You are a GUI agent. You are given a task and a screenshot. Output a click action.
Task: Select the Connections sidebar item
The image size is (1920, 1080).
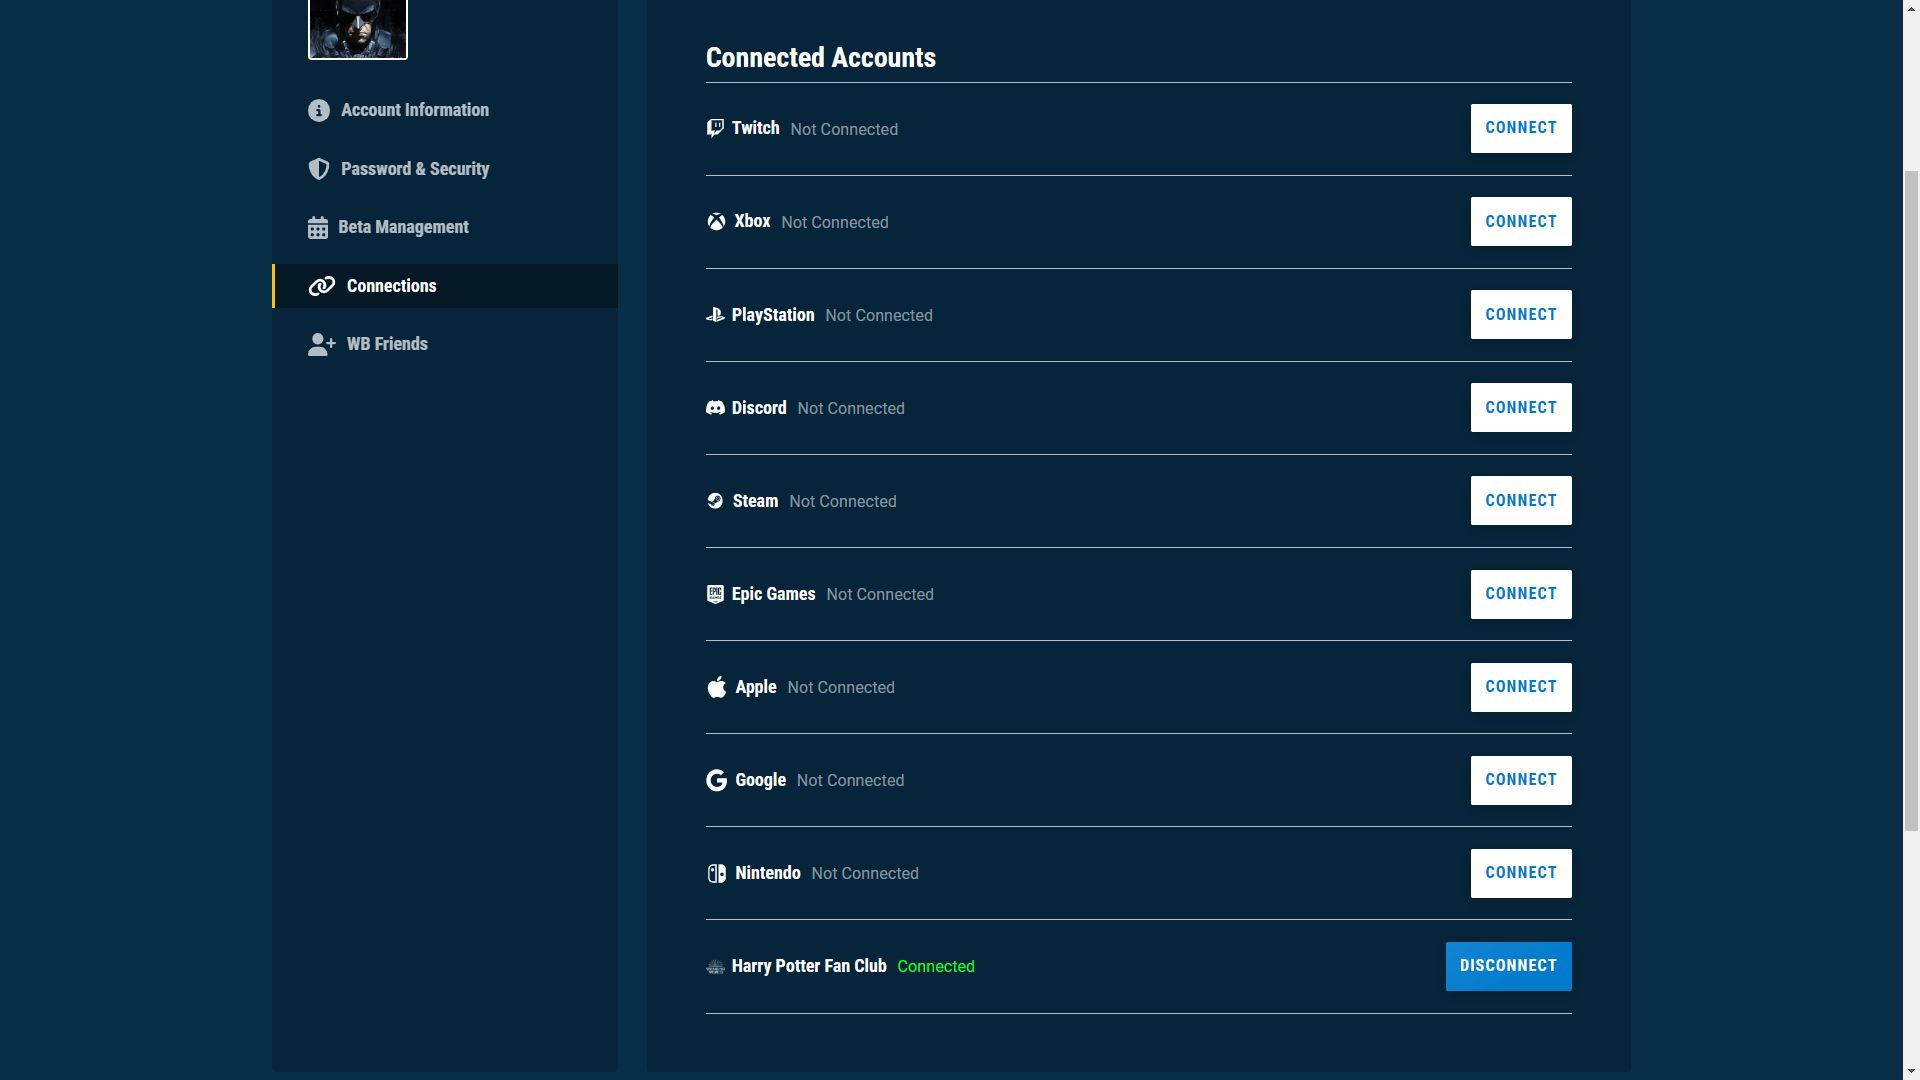[x=445, y=286]
